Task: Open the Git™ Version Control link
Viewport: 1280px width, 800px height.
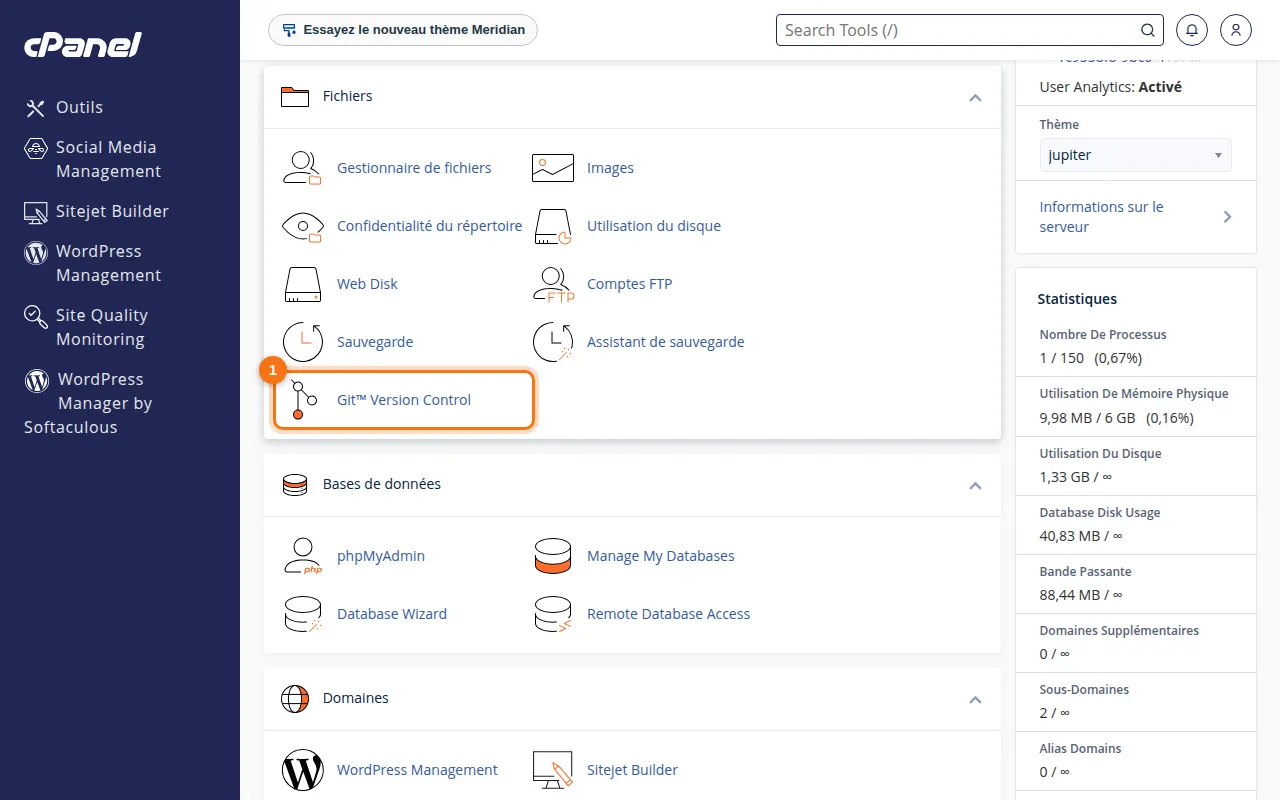Action: coord(404,400)
